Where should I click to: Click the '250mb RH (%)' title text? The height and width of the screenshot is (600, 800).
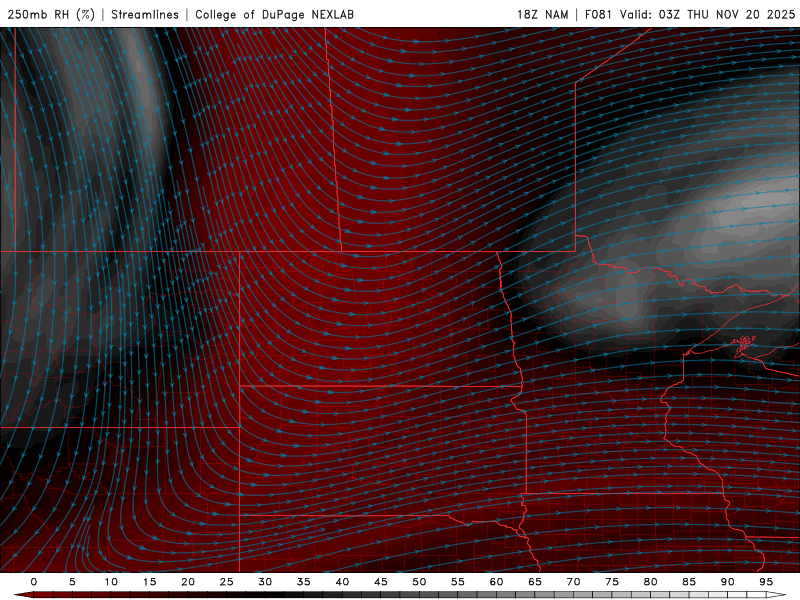click(x=51, y=14)
